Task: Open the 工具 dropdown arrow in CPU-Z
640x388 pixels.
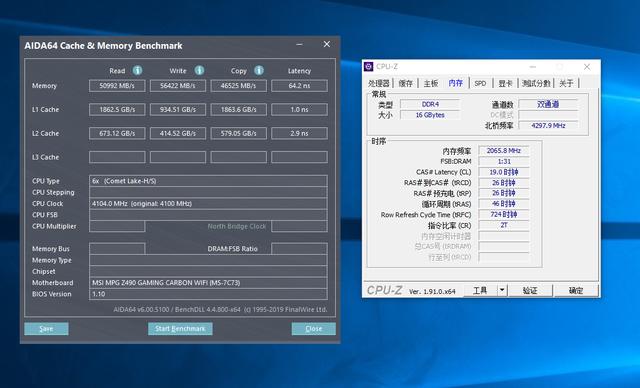Action: click(x=502, y=290)
